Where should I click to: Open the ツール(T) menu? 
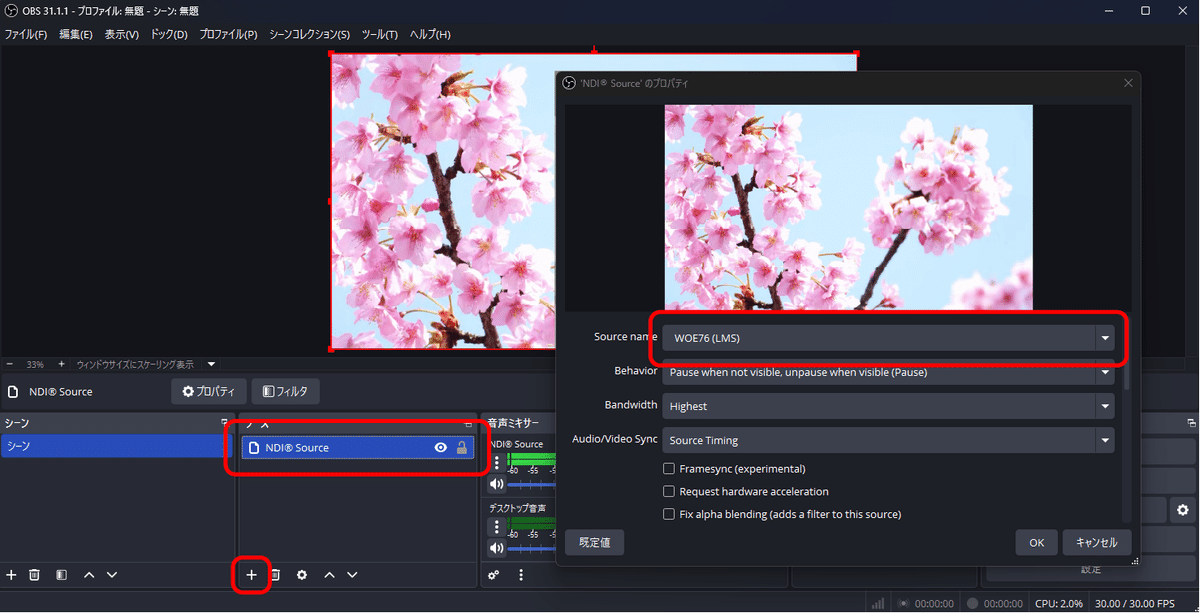click(x=379, y=34)
